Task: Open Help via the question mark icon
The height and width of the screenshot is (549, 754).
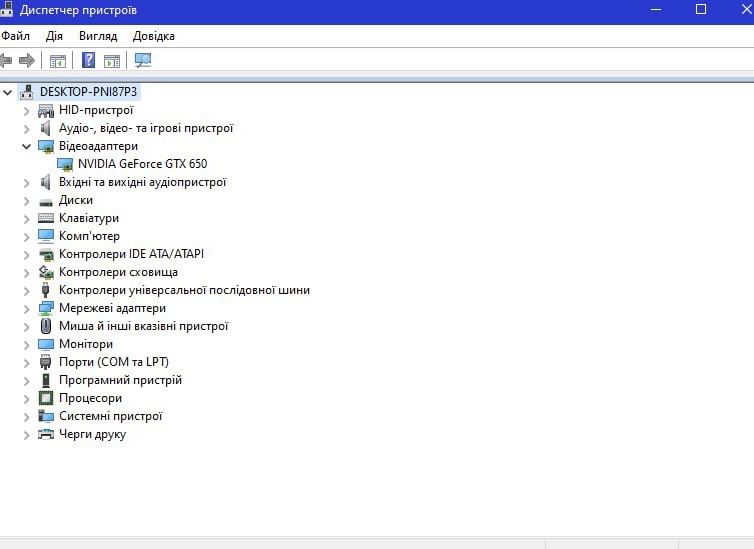Action: [88, 60]
